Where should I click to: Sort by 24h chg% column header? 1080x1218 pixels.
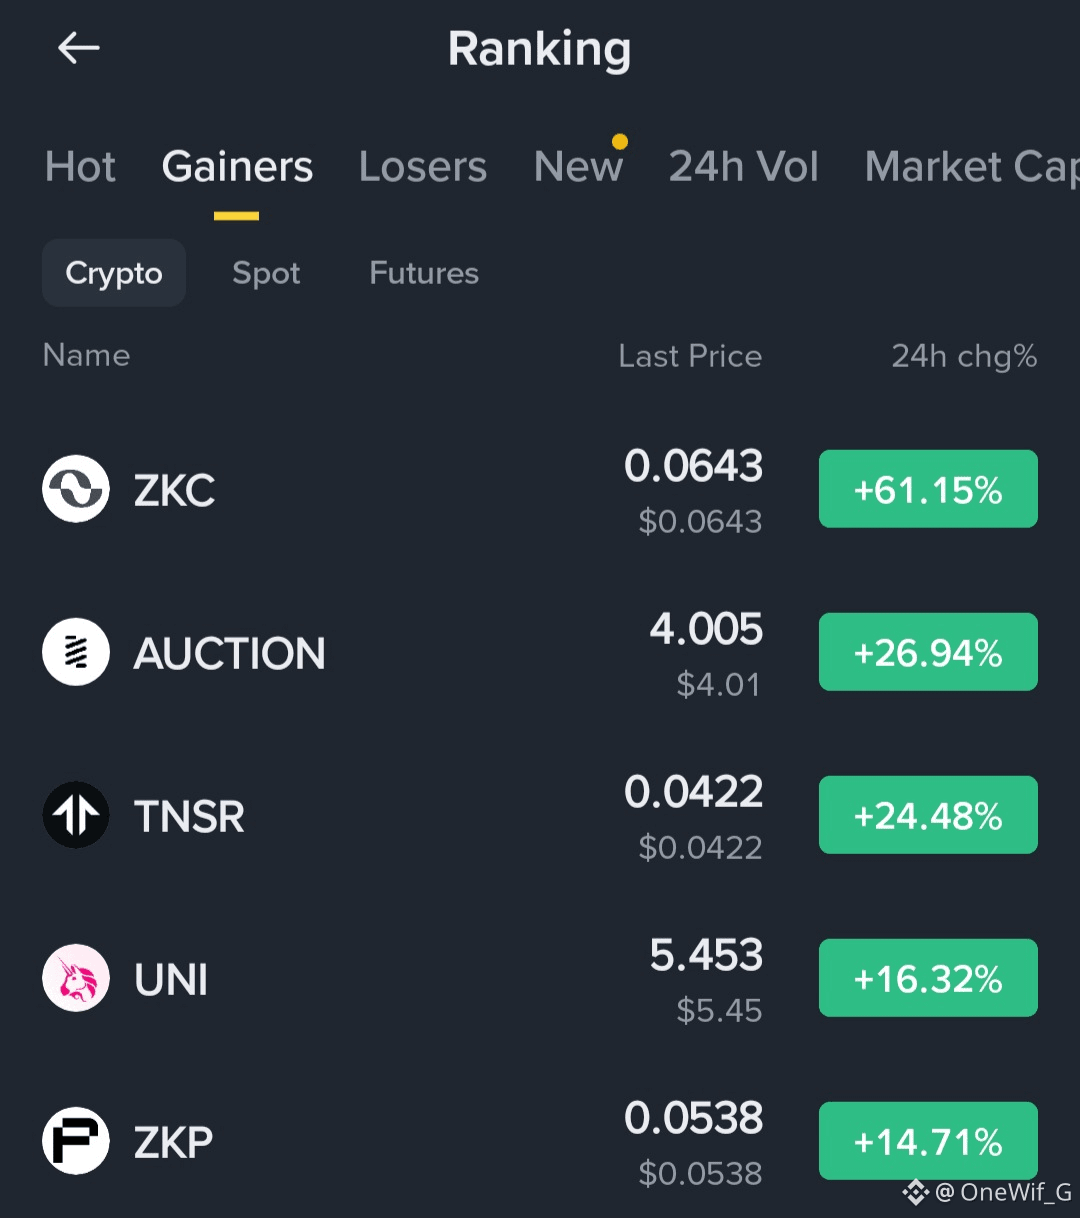point(964,356)
